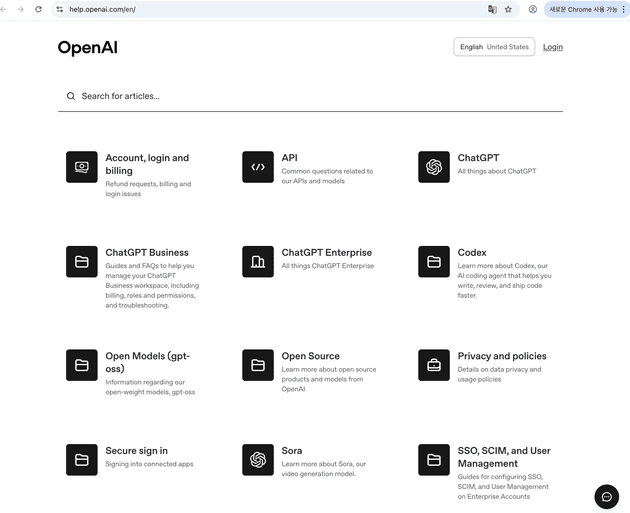Viewport: 630px width, 513px height.
Task: Click the OpenAI logo
Action: (87, 47)
